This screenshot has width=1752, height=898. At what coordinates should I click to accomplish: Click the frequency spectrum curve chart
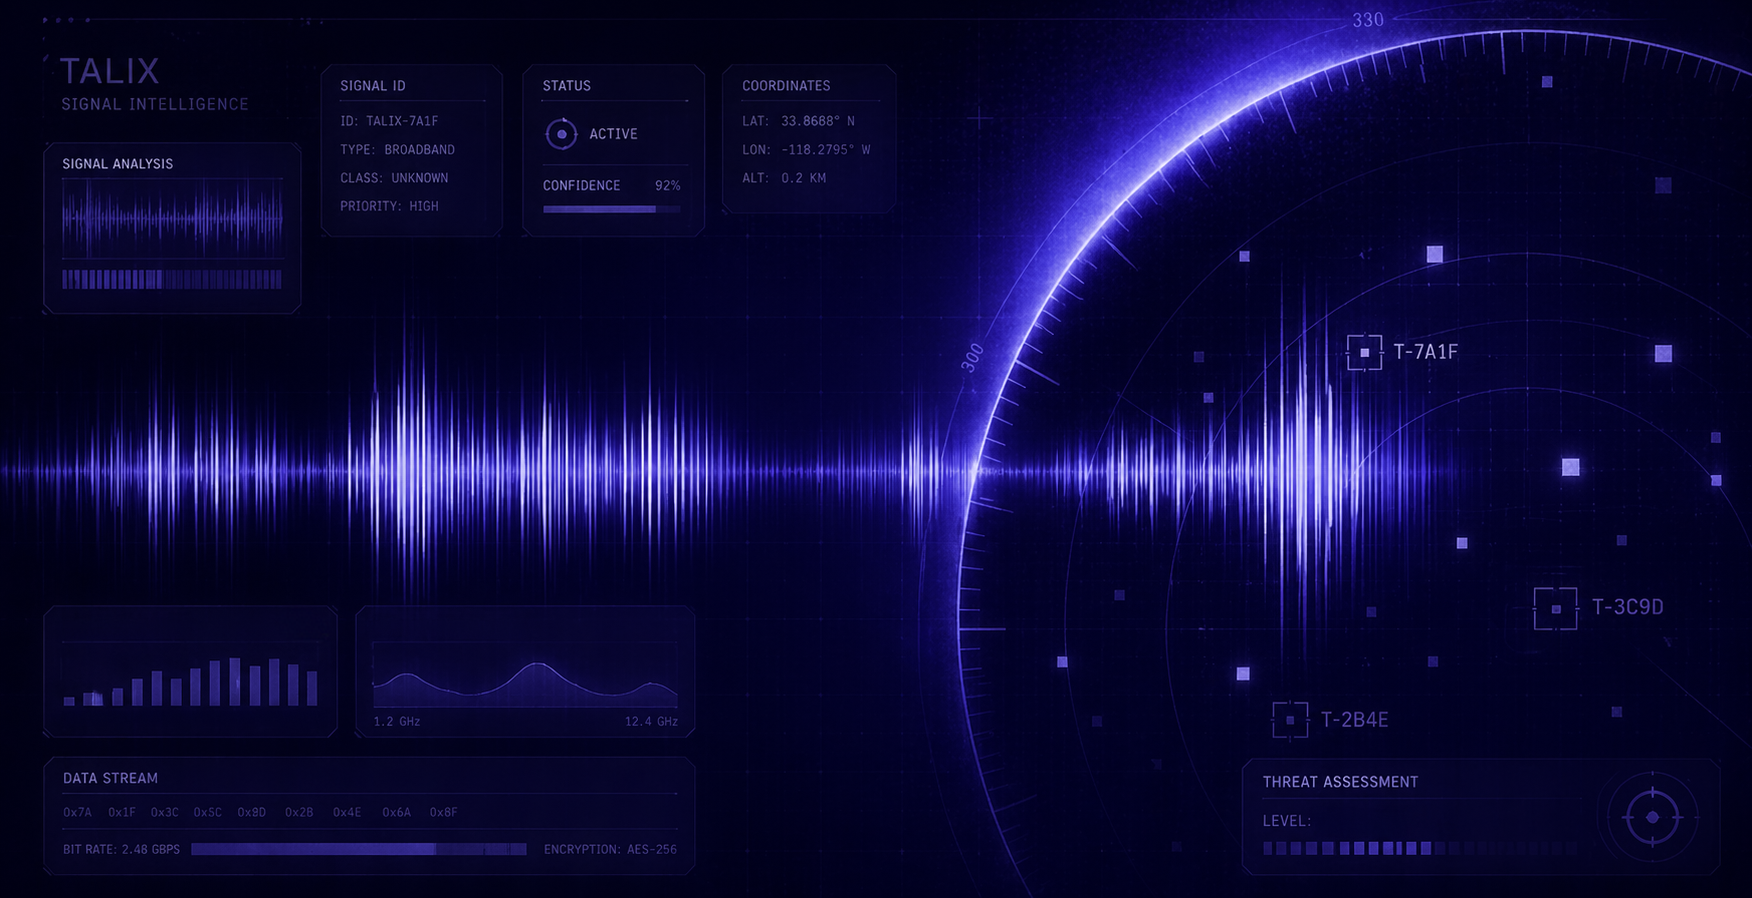tap(525, 675)
